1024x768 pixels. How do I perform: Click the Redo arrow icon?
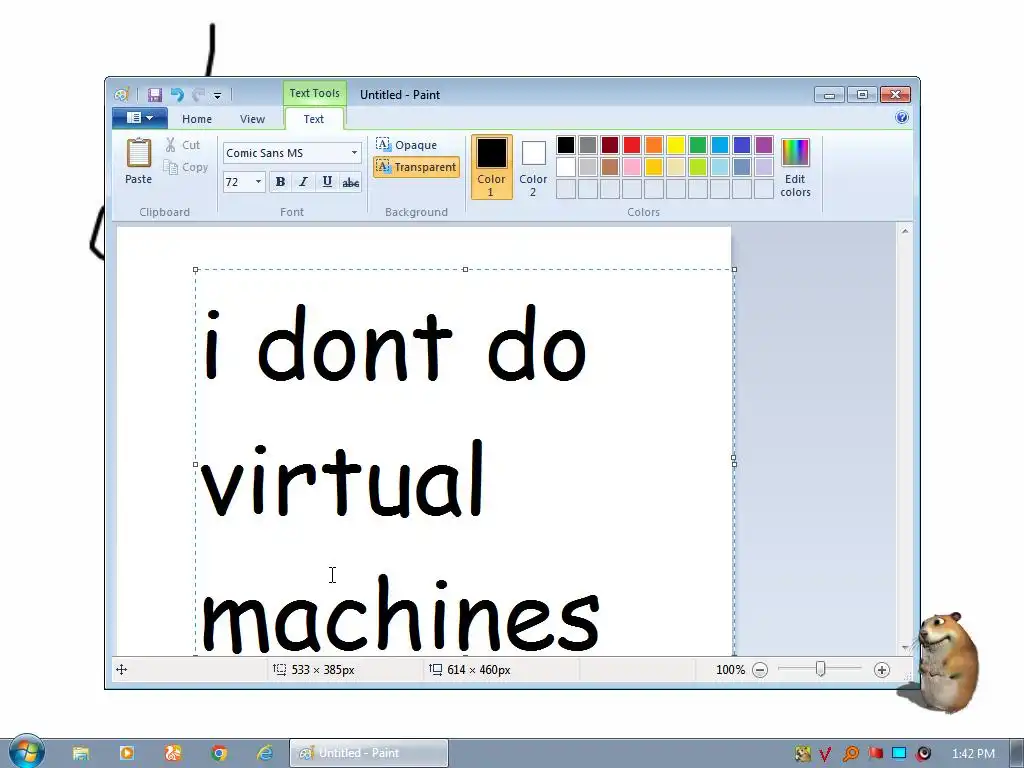(199, 95)
